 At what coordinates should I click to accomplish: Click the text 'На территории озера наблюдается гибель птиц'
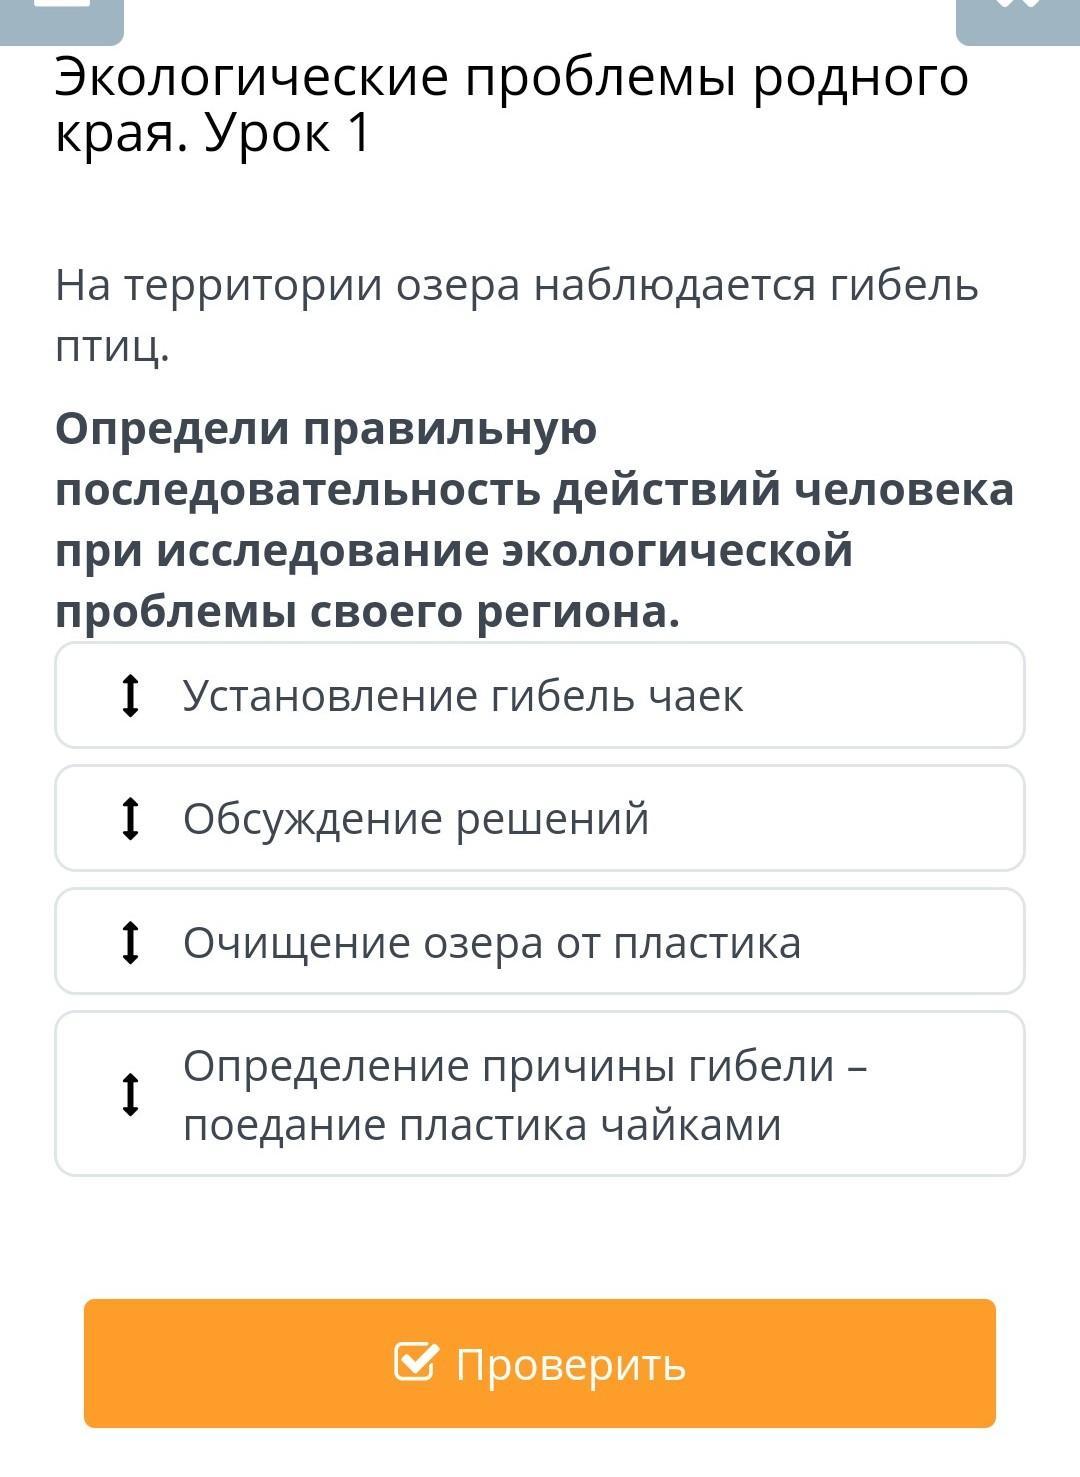[x=516, y=286]
